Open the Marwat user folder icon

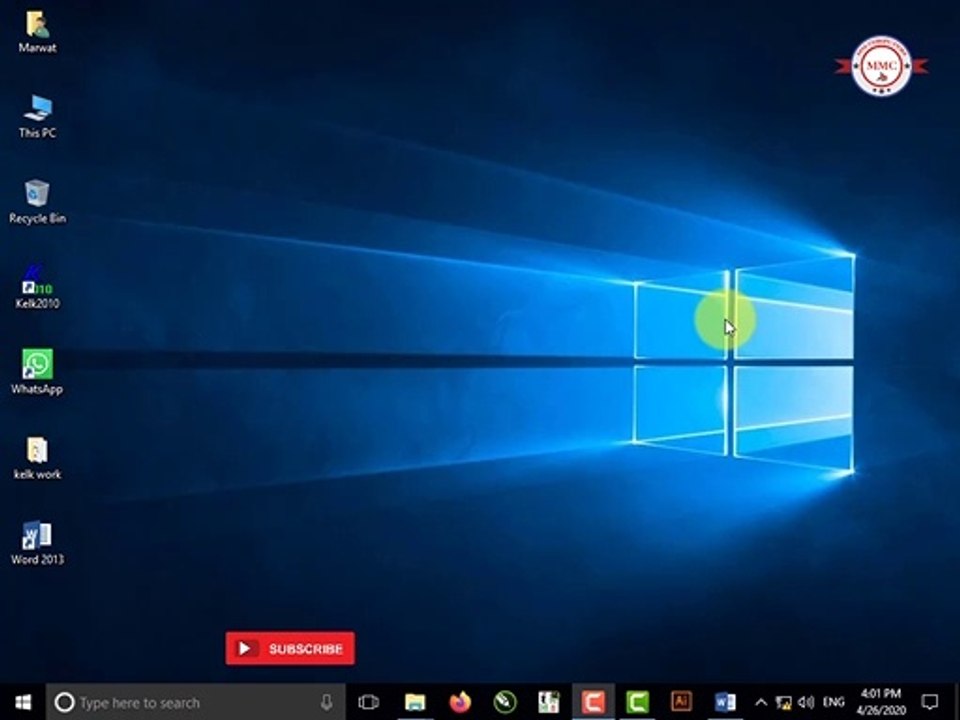pos(37,32)
